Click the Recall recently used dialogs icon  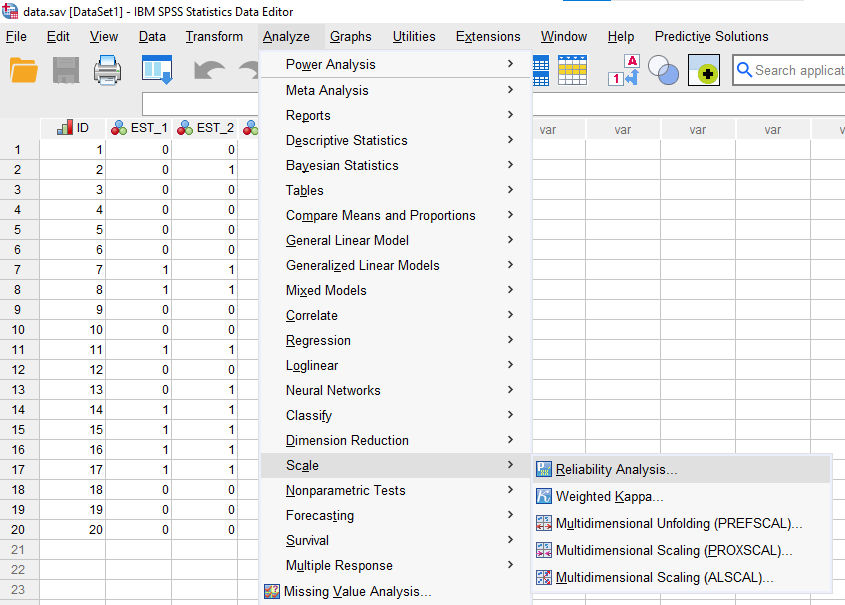click(157, 70)
